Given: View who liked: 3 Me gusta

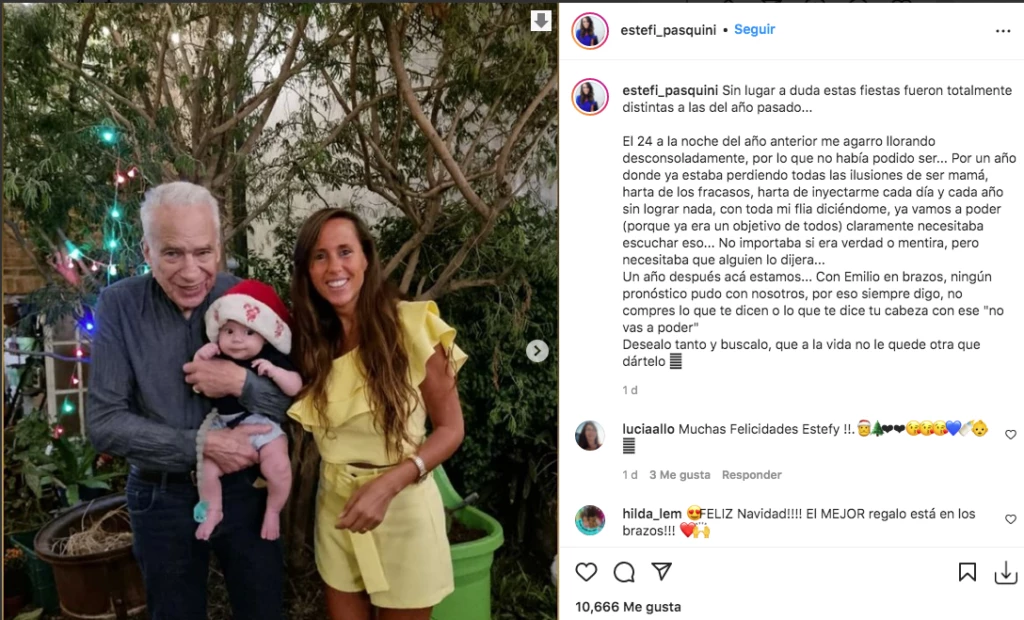Looking at the screenshot, I should pos(679,475).
